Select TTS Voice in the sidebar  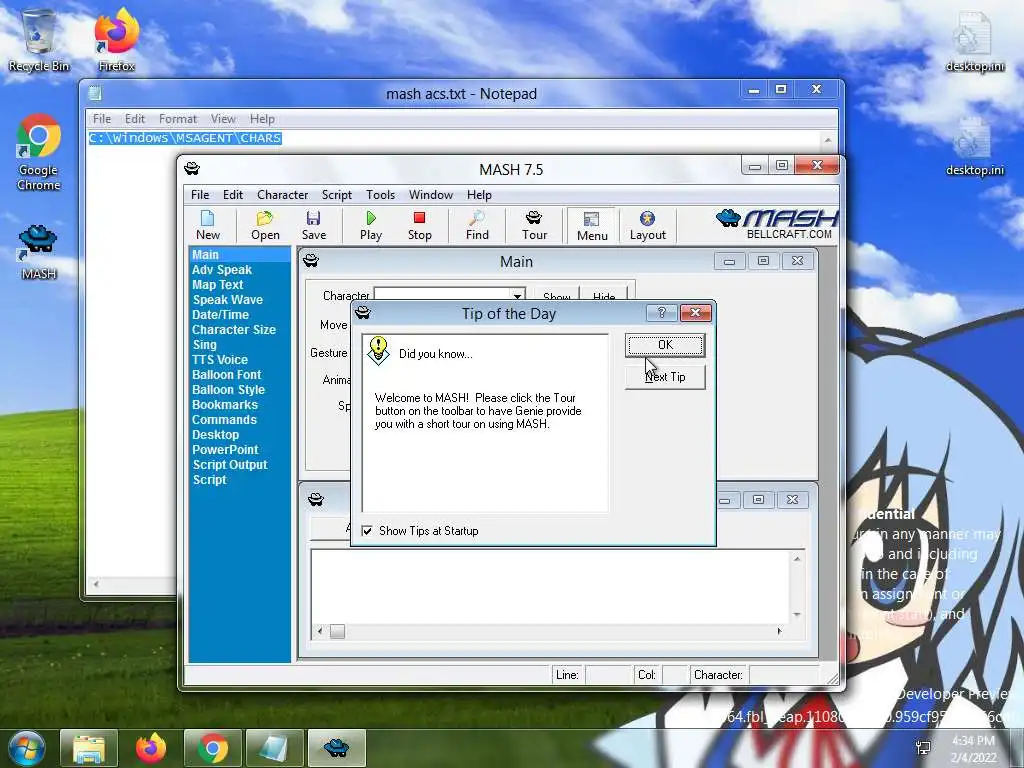pyautogui.click(x=219, y=360)
